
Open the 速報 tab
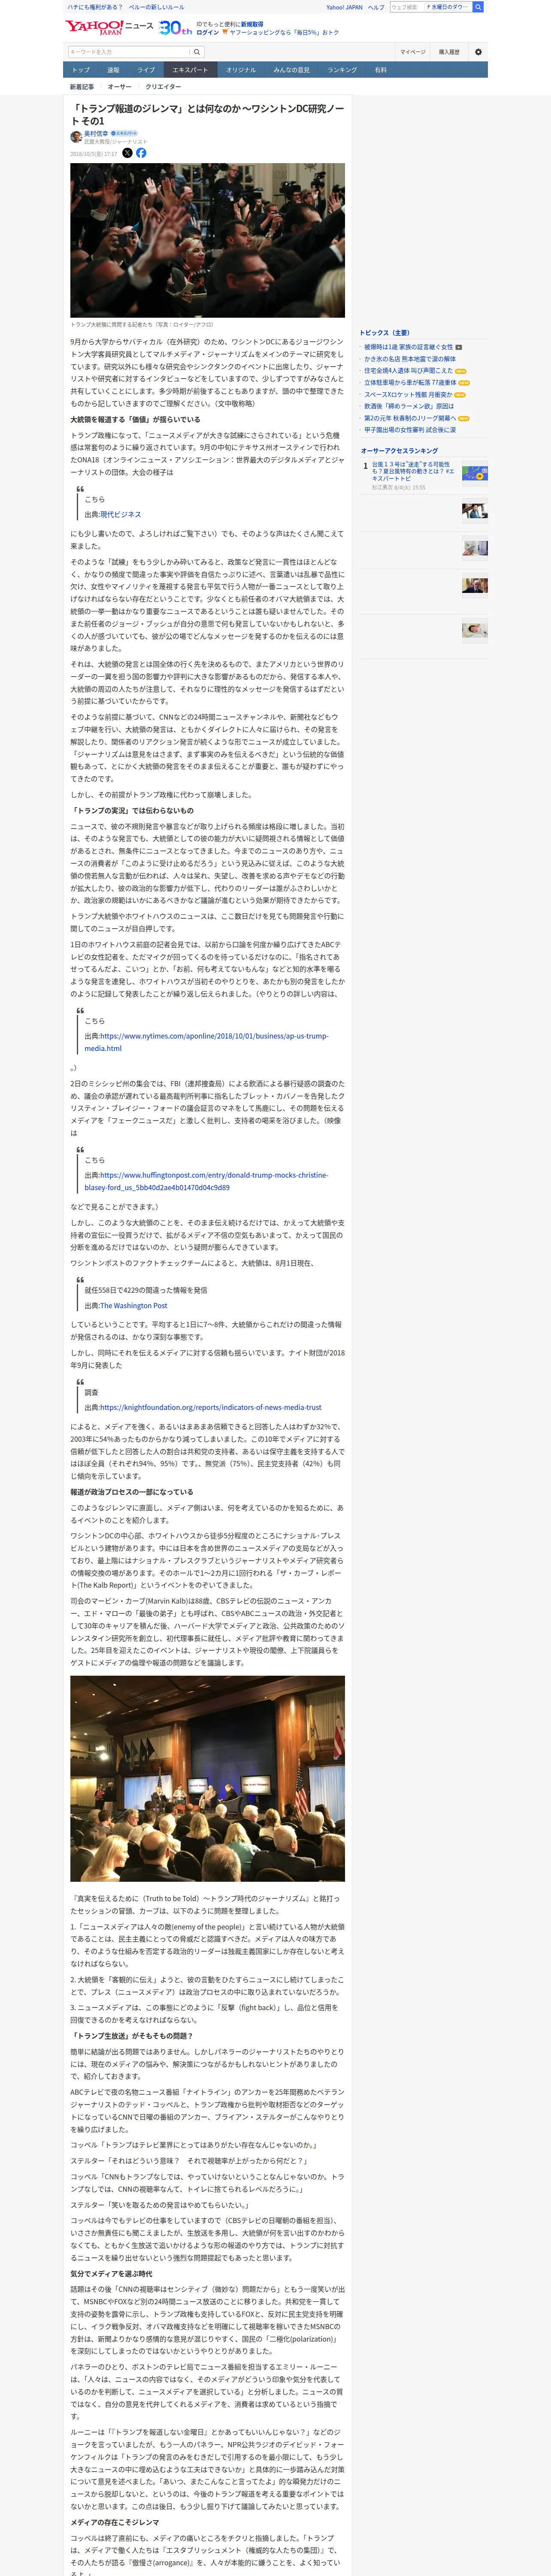pos(113,70)
